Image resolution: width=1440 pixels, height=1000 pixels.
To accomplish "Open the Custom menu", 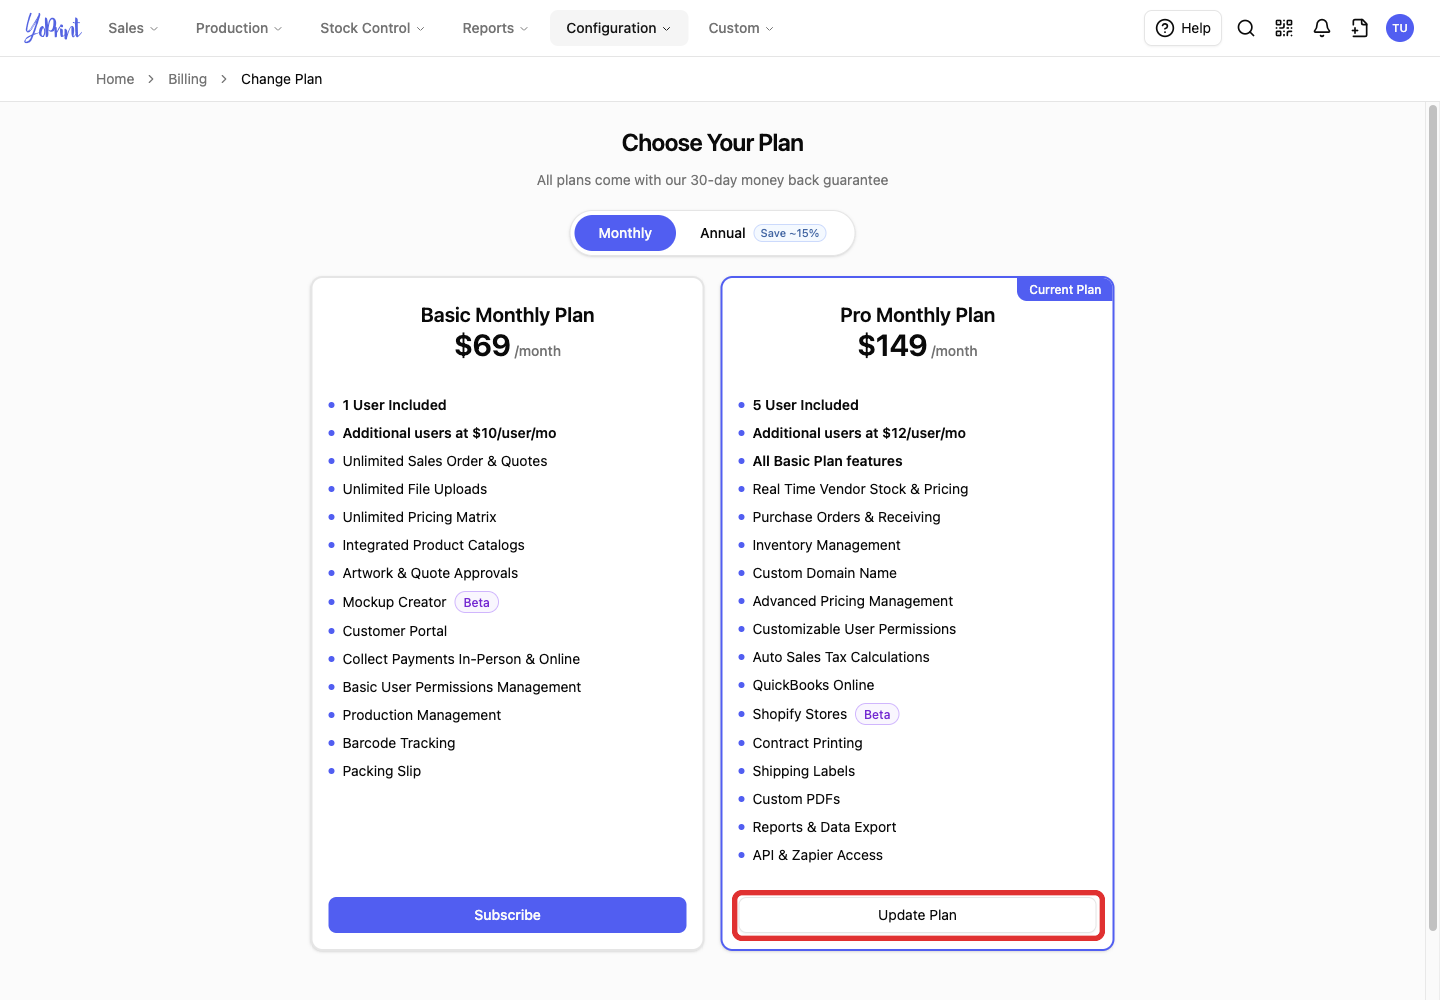I will 741,28.
